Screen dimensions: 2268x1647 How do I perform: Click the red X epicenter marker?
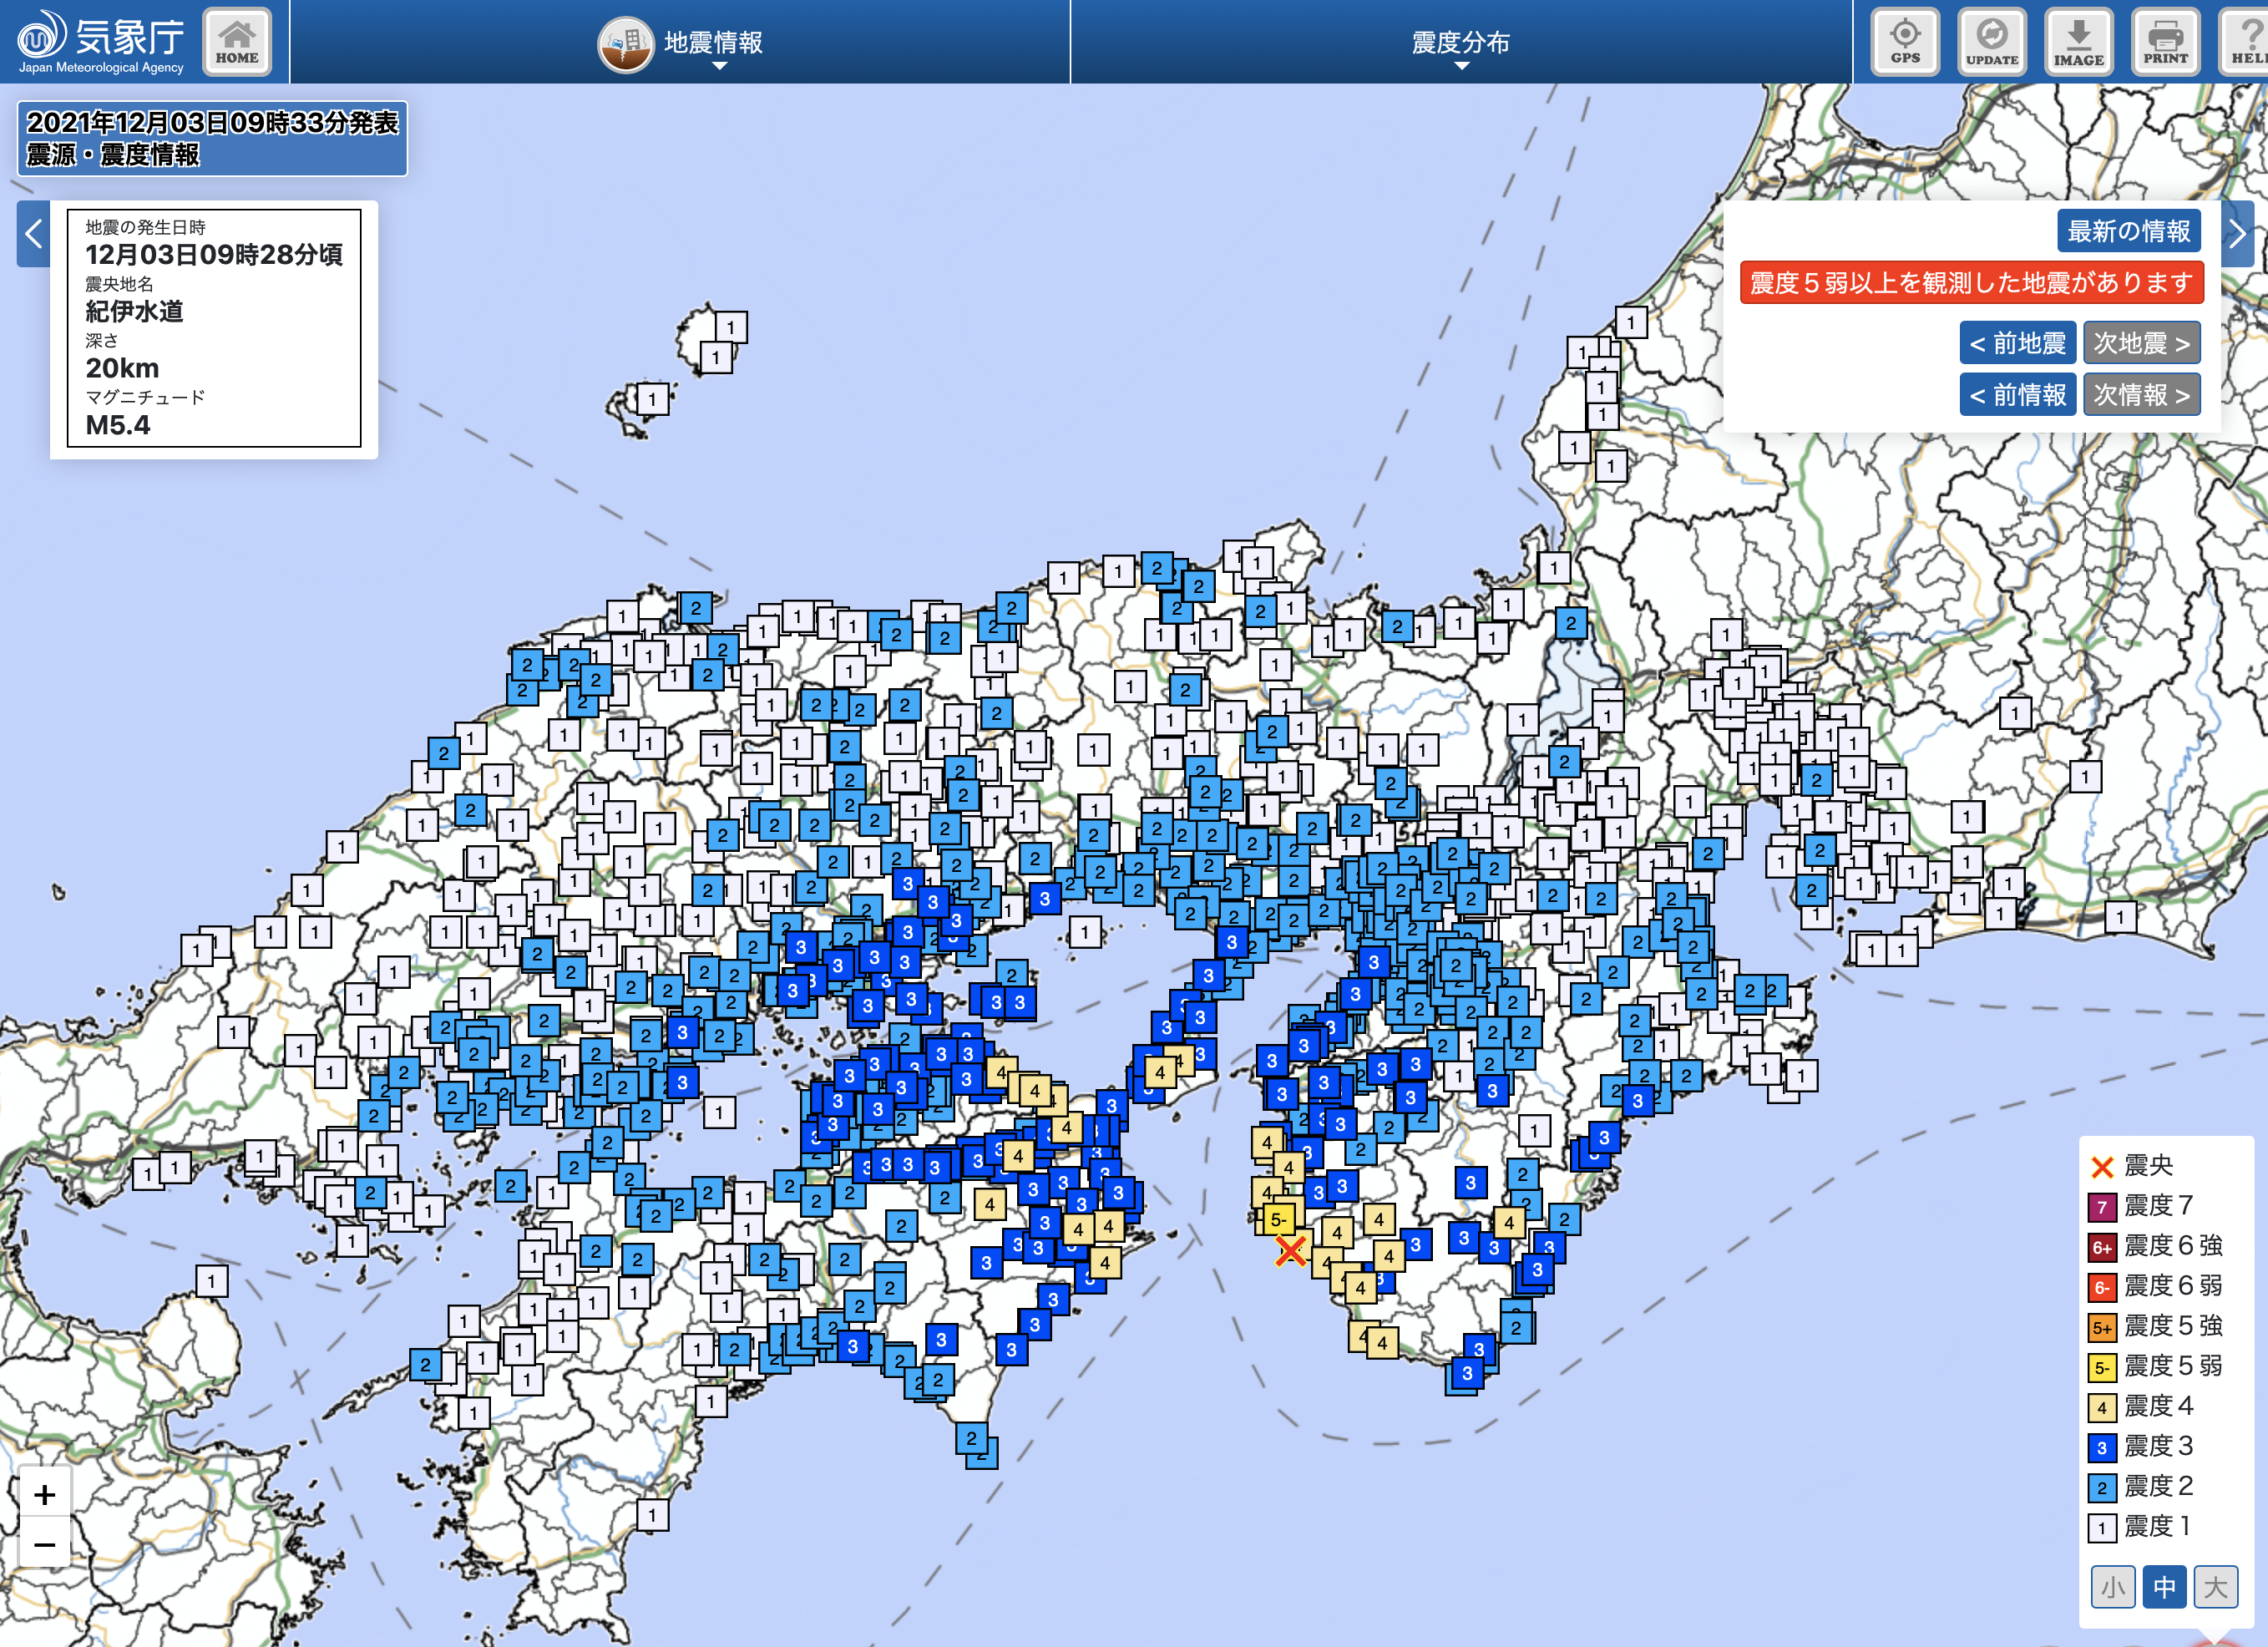click(1291, 1250)
